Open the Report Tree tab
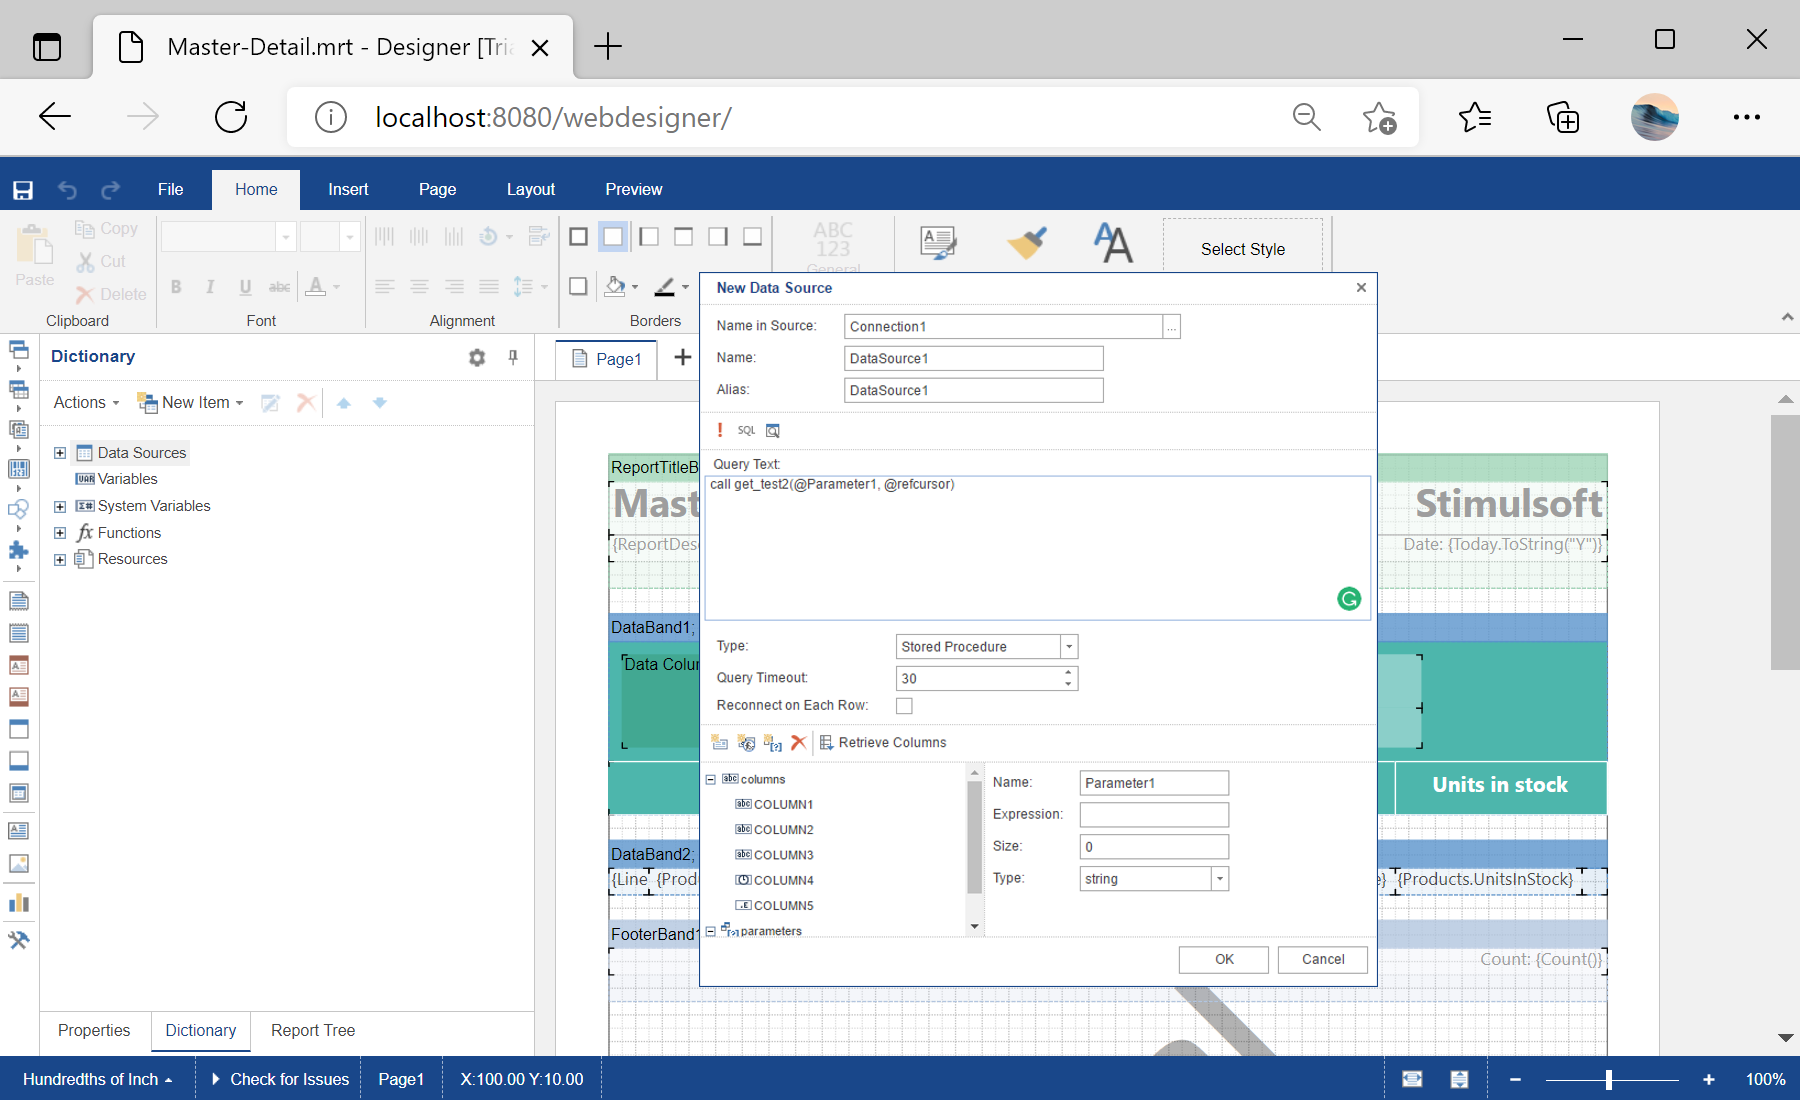1800x1100 pixels. [x=312, y=1030]
